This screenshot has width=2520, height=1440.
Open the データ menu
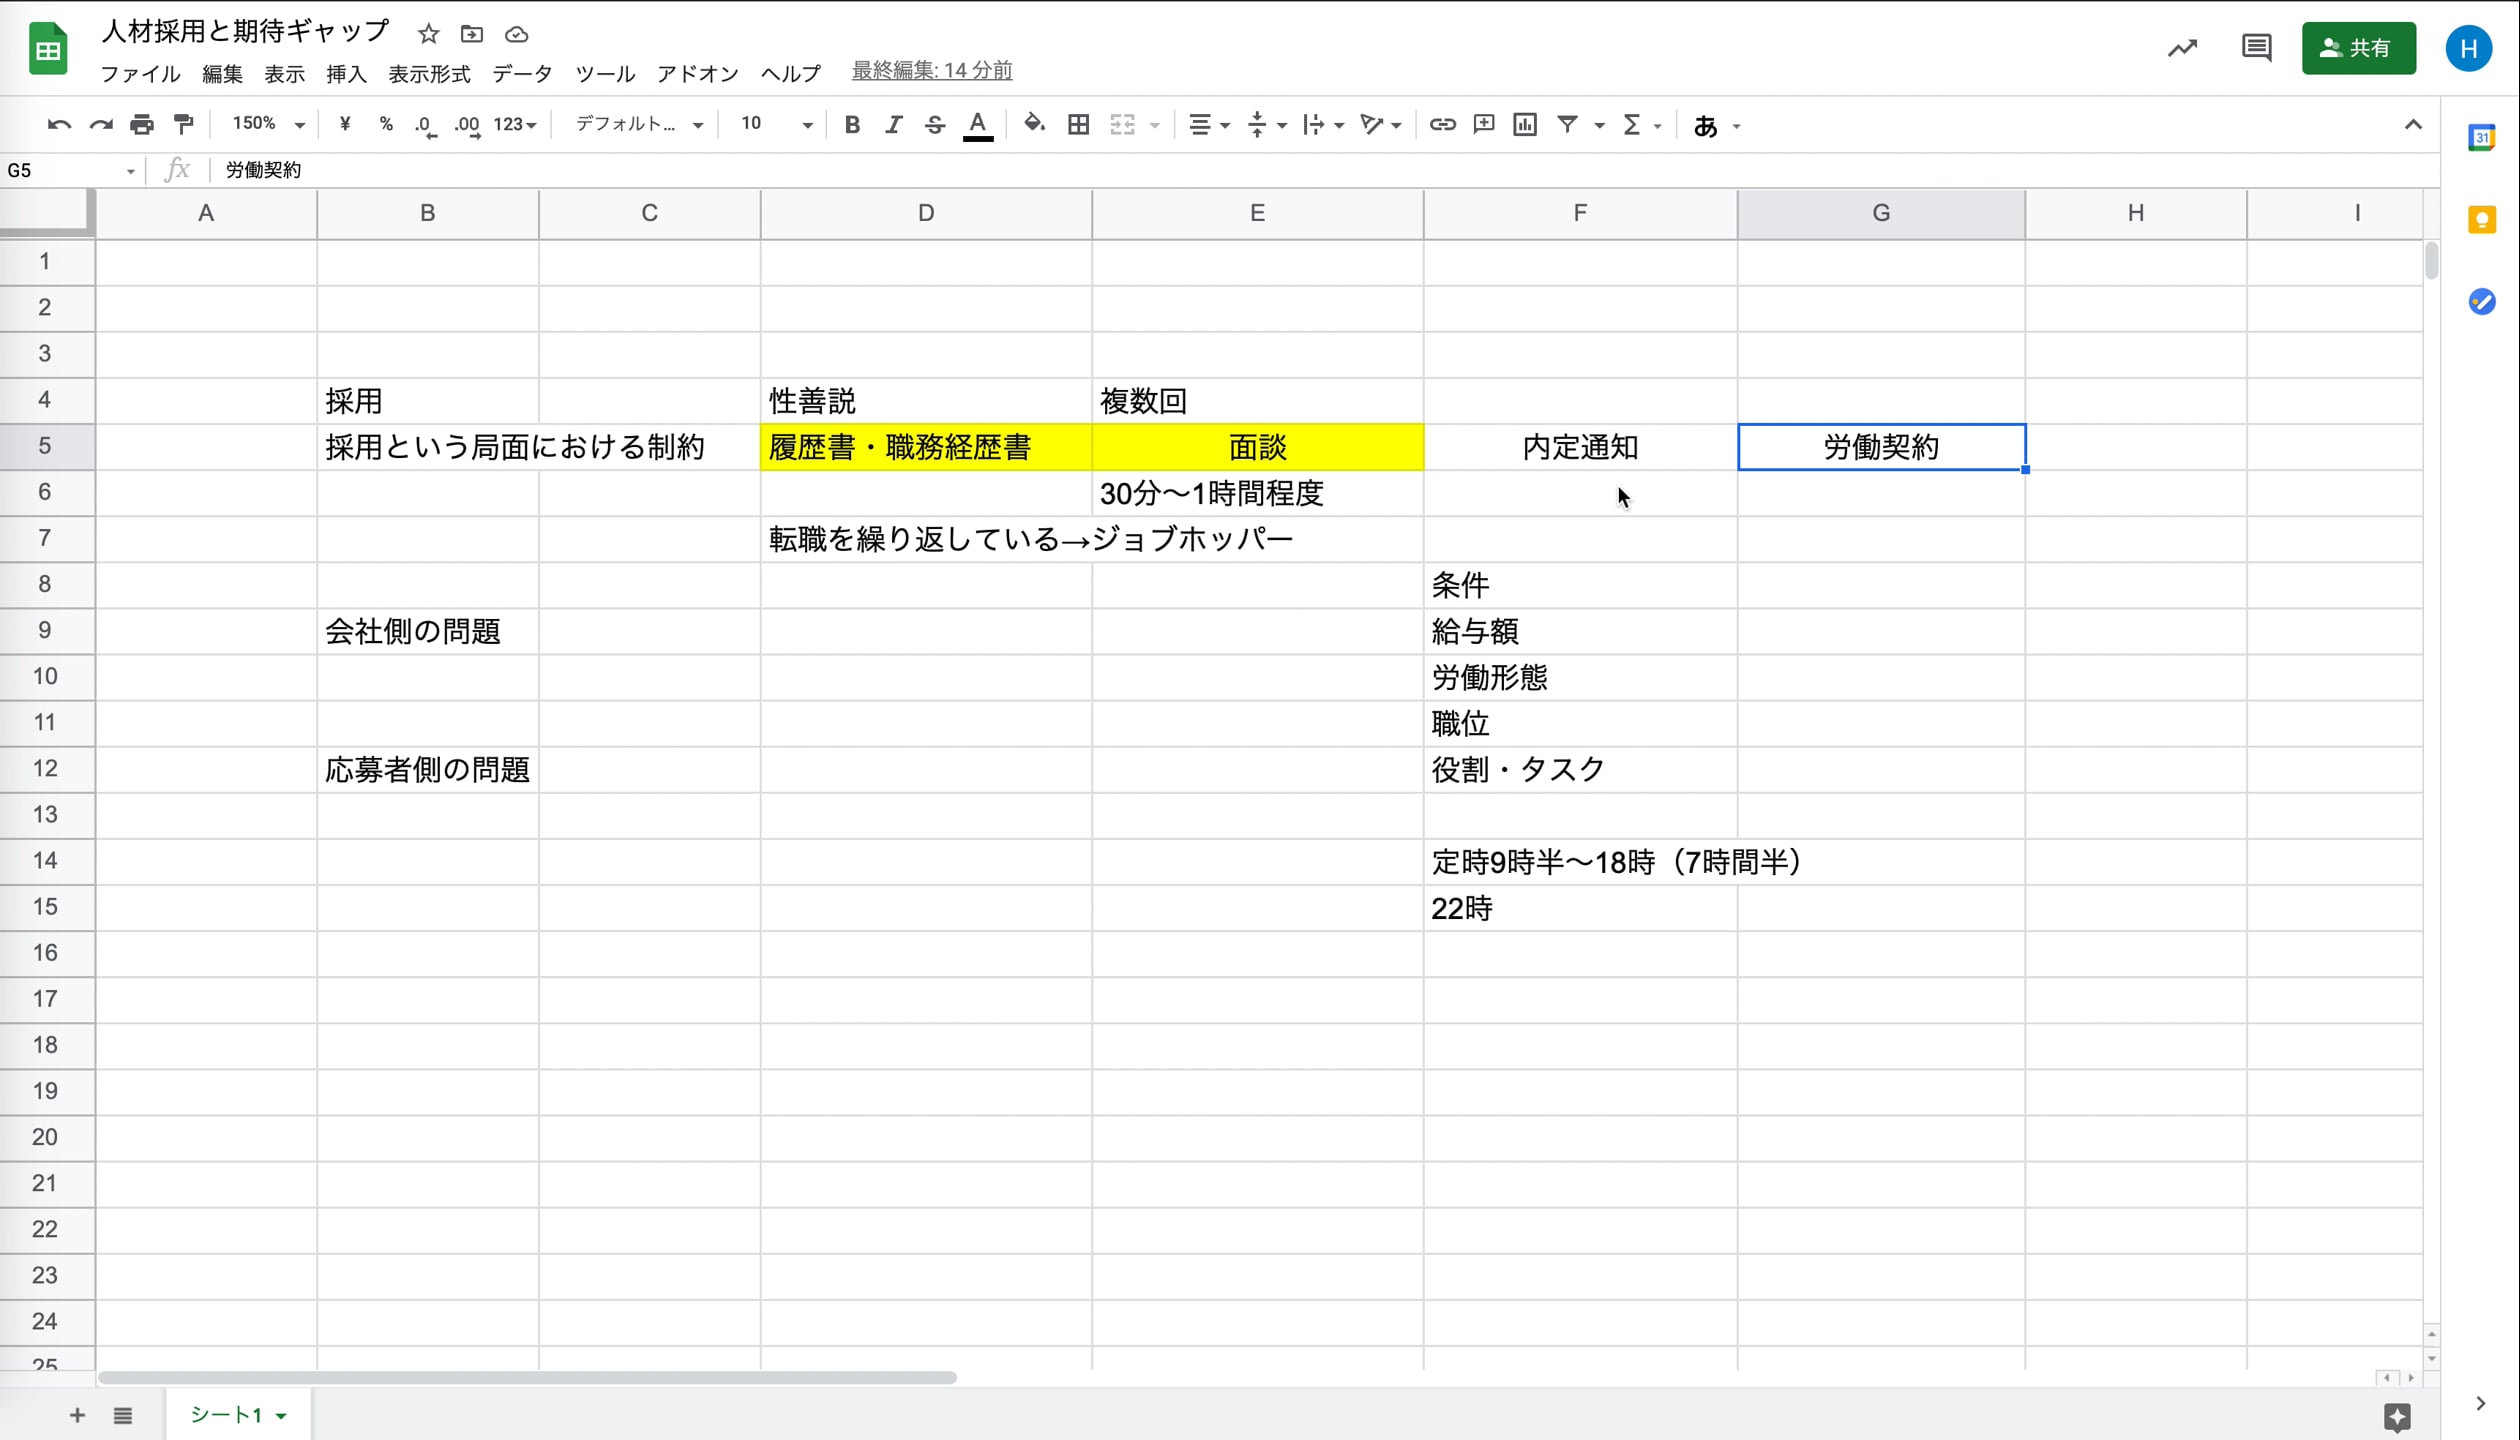tap(522, 74)
